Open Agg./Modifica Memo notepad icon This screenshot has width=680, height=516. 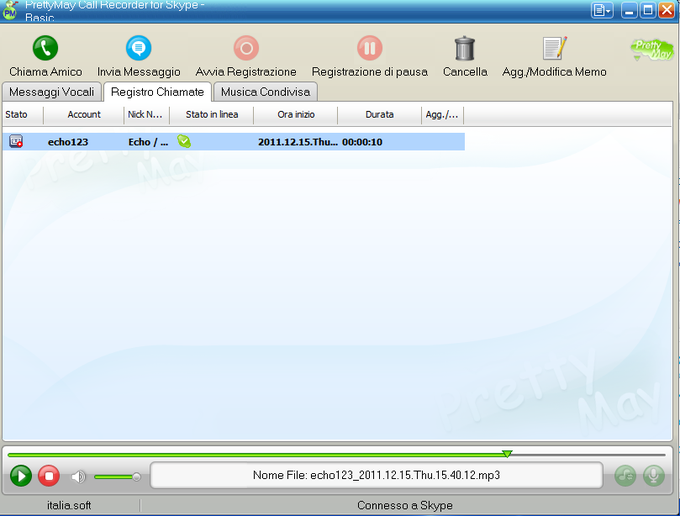tap(555, 48)
